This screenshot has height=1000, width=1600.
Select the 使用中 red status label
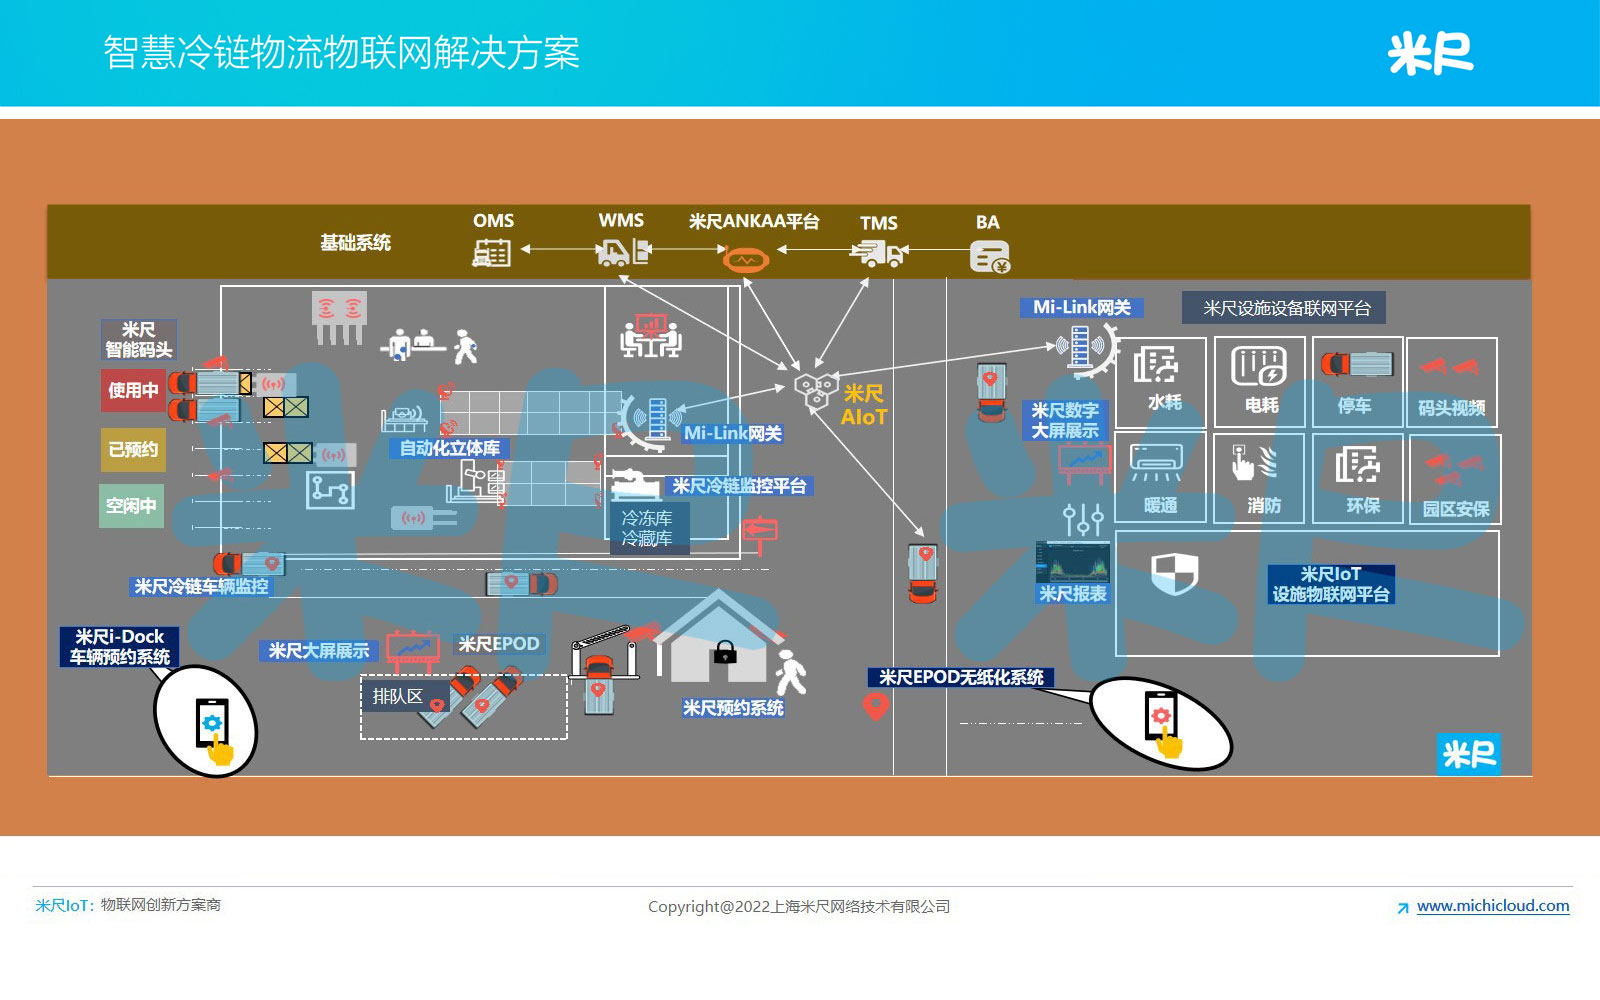point(133,390)
